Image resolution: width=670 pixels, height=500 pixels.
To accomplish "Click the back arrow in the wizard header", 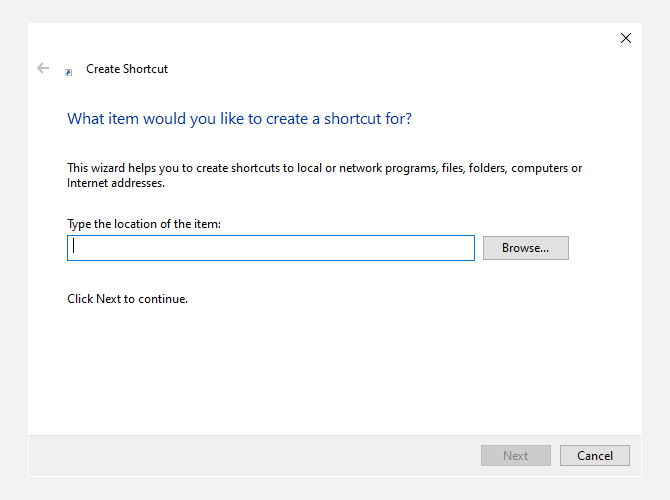I will click(43, 68).
